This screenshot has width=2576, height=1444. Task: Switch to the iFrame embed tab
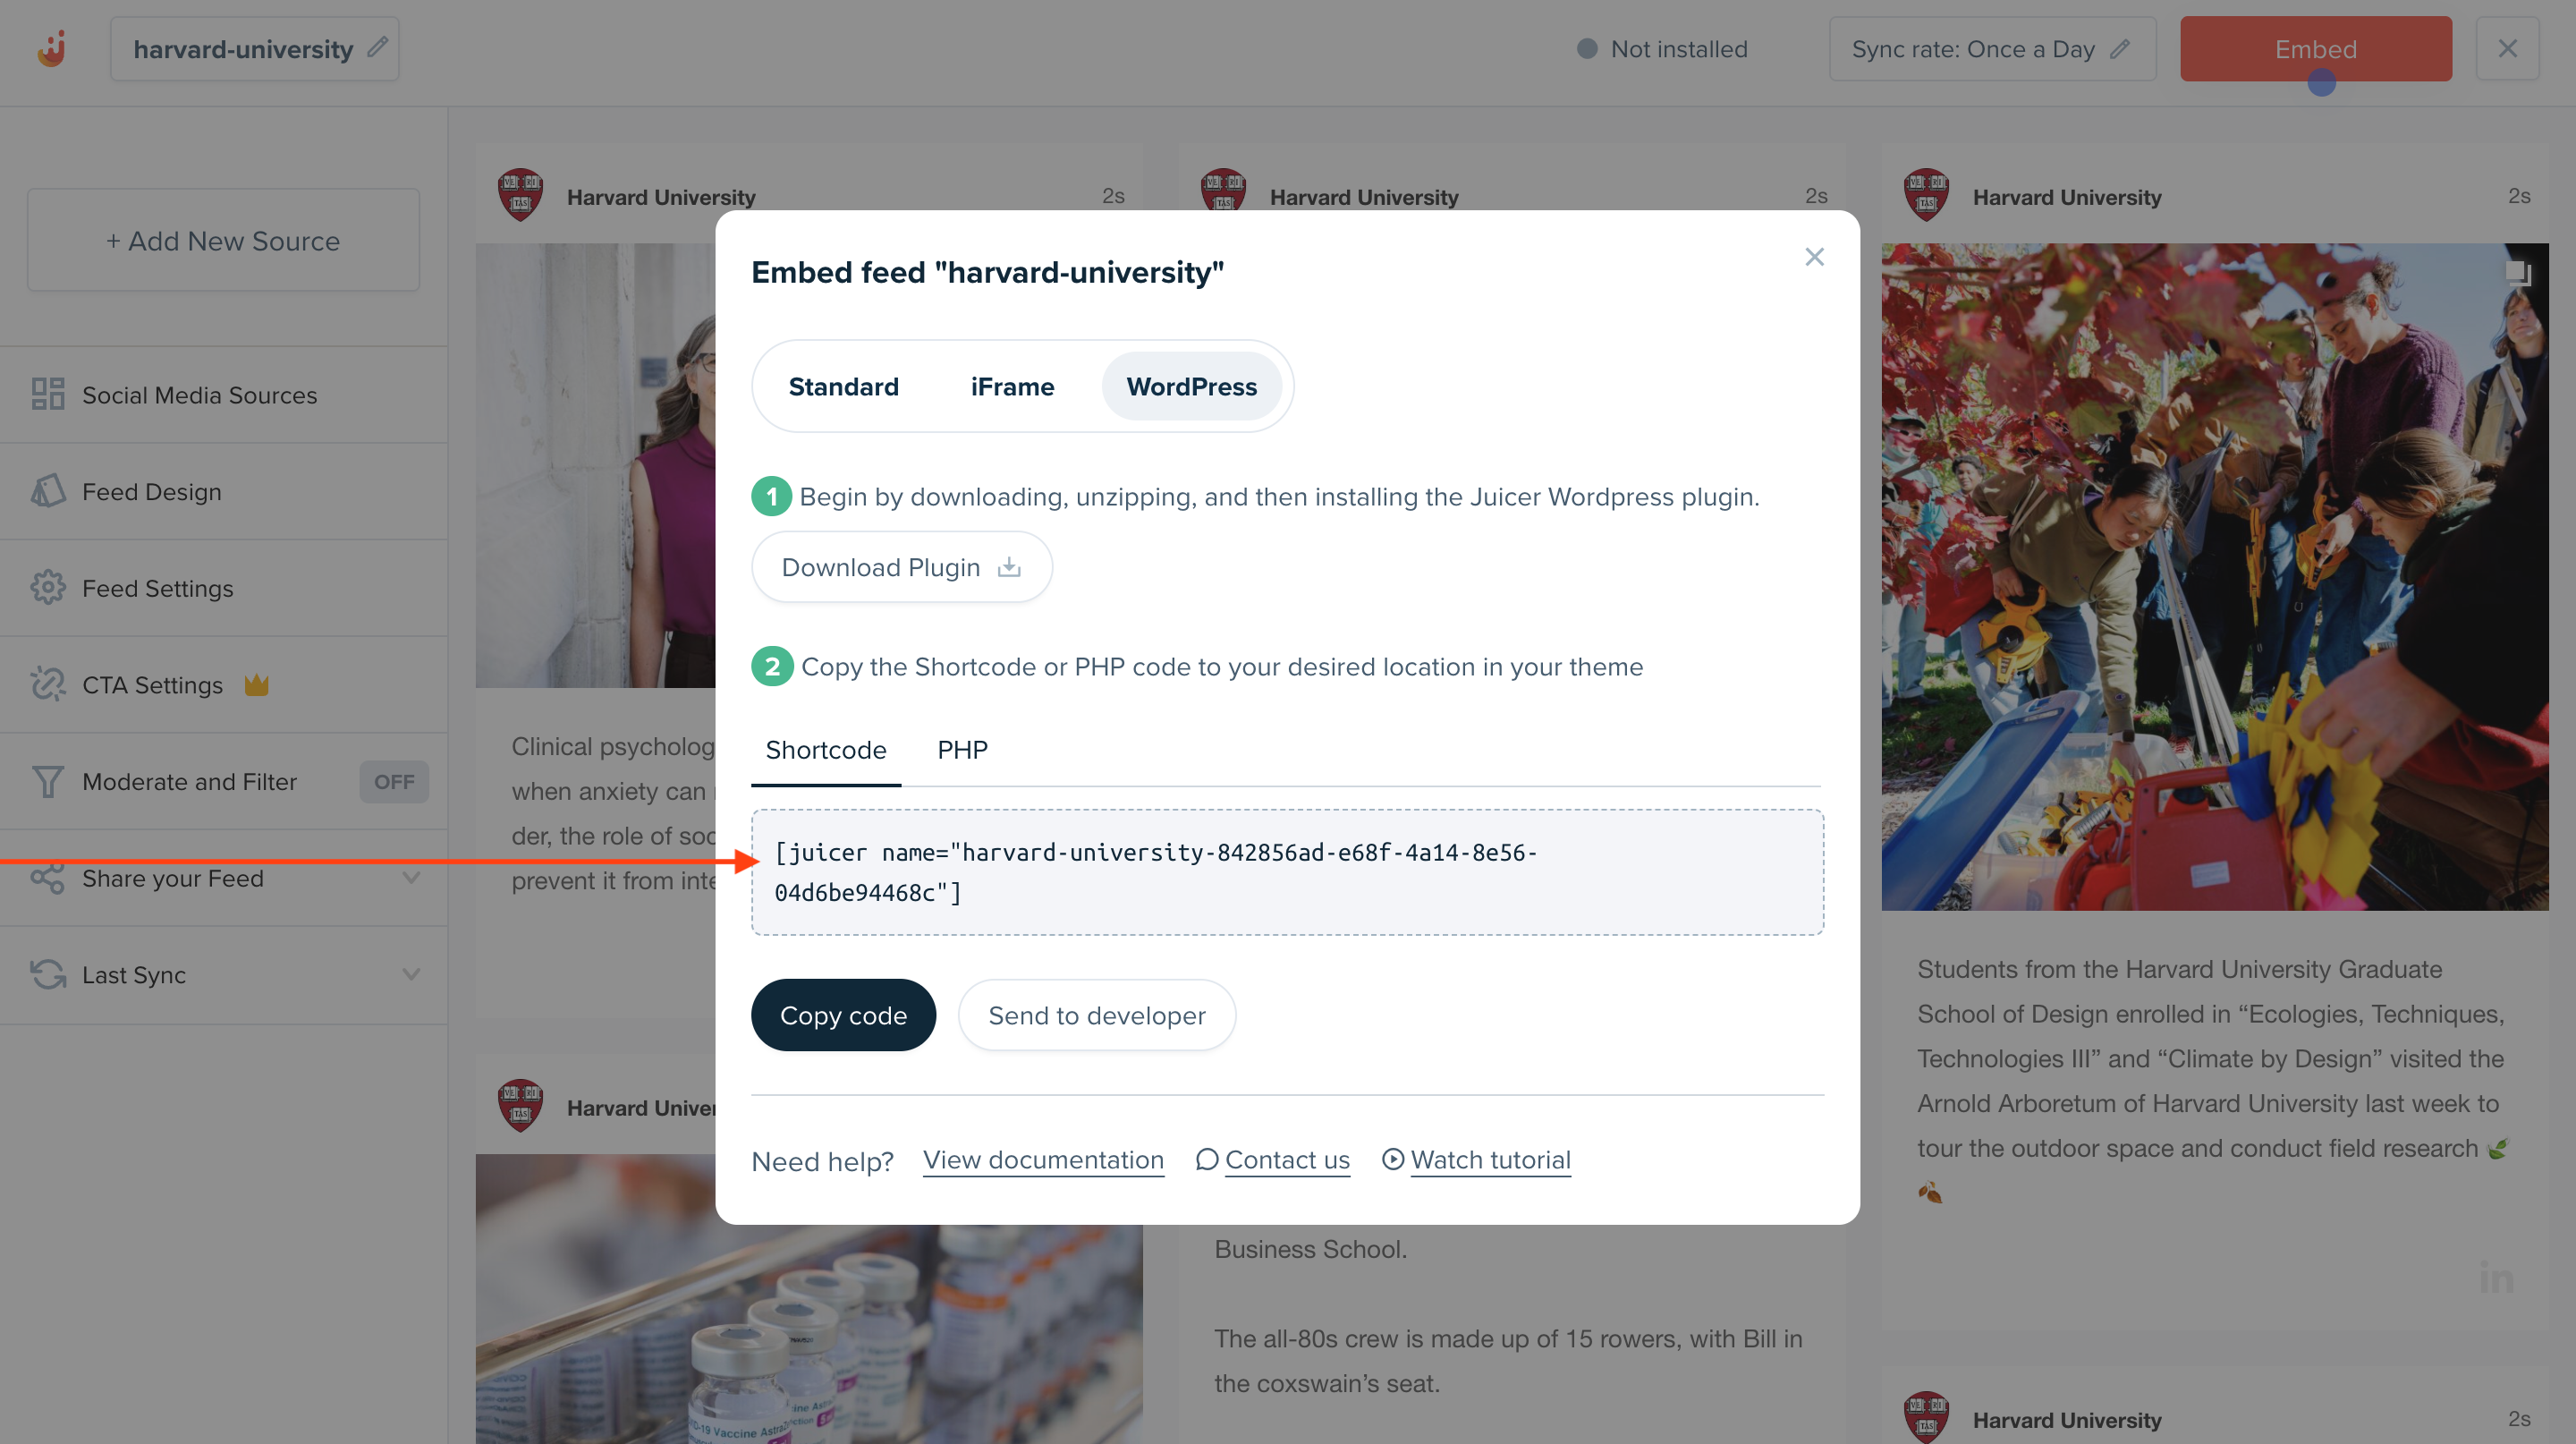(1012, 386)
